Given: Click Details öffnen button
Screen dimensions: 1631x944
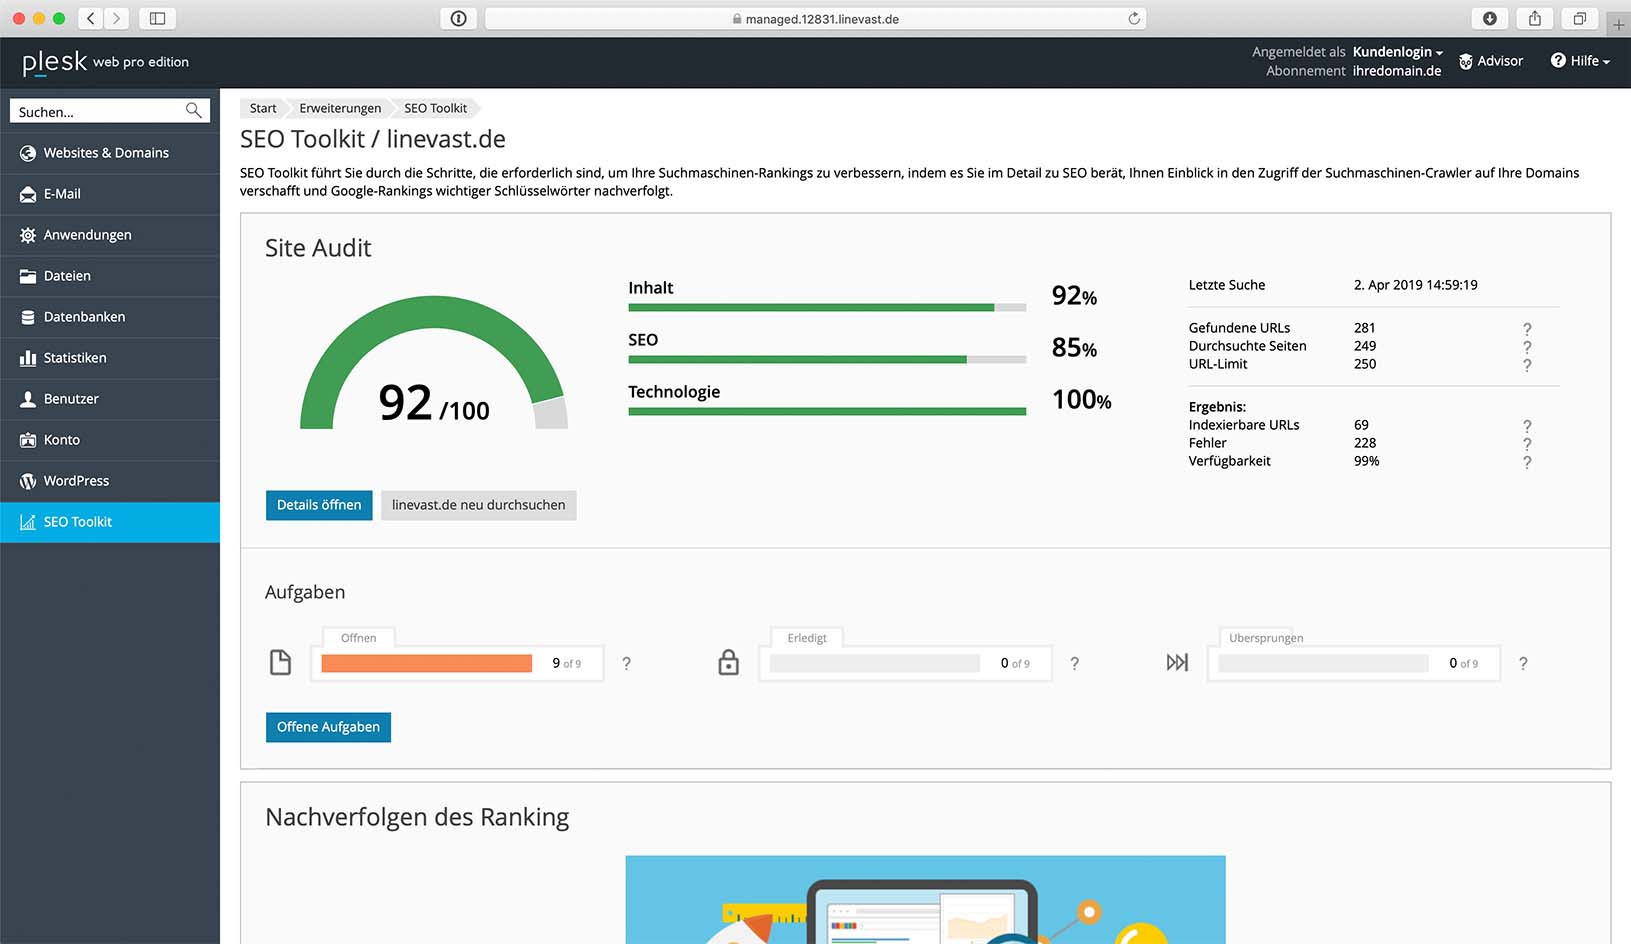Looking at the screenshot, I should (x=319, y=505).
